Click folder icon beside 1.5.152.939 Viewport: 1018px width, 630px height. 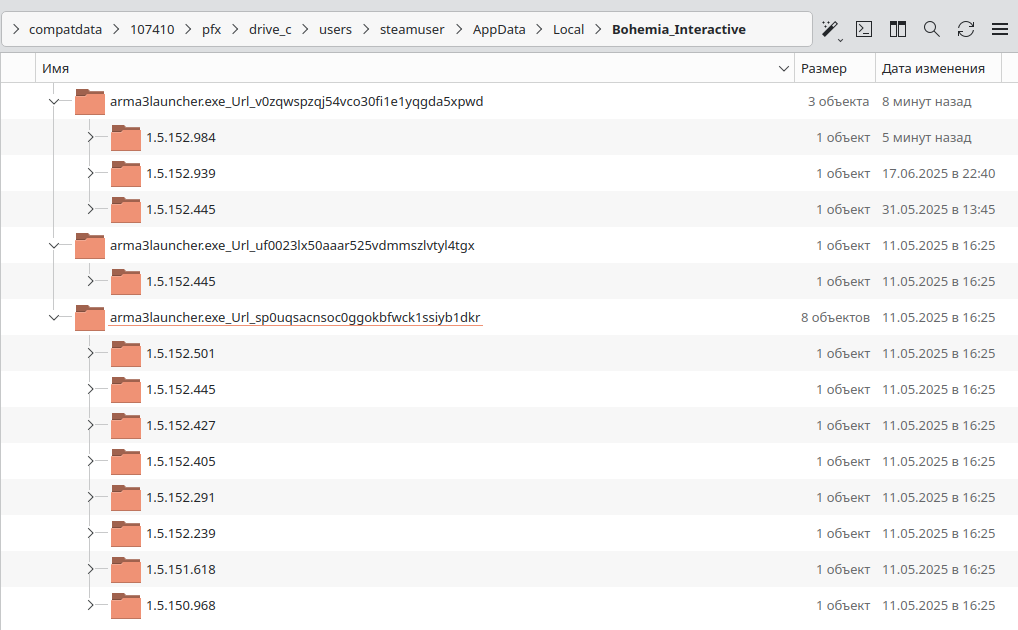pyautogui.click(x=126, y=174)
